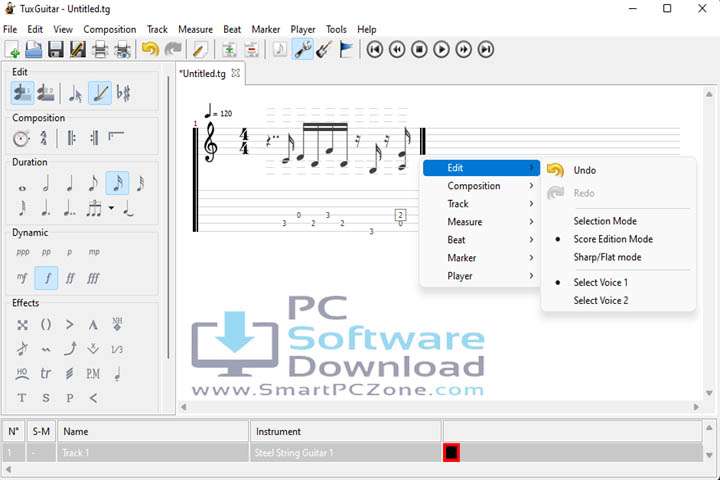Apply the palm mute PM effect
Image resolution: width=720 pixels, height=480 pixels.
(93, 373)
